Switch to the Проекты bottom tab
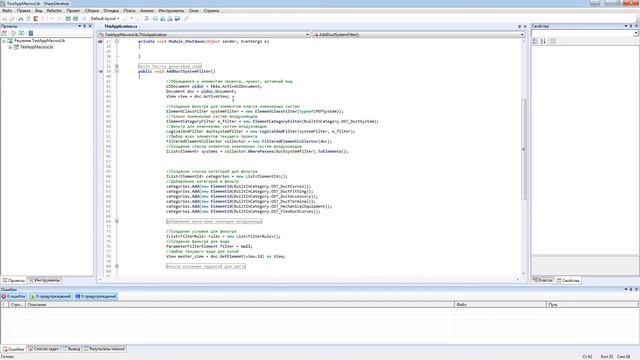This screenshot has width=640, height=360. point(14,281)
